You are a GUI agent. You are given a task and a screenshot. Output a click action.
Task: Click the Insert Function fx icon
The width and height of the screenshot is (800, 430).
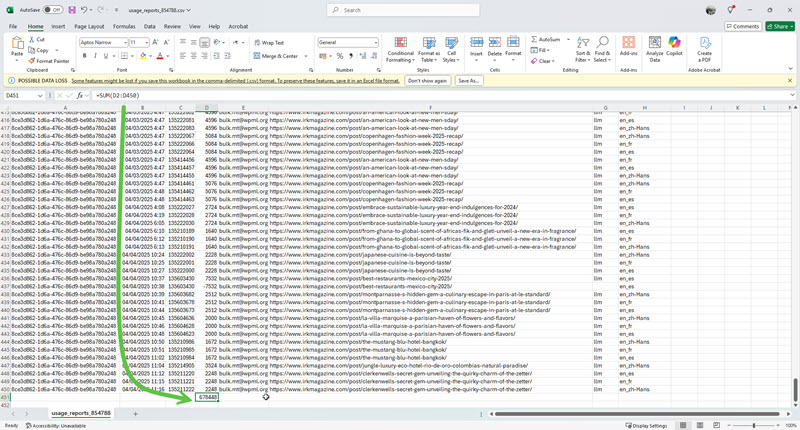[x=80, y=95]
